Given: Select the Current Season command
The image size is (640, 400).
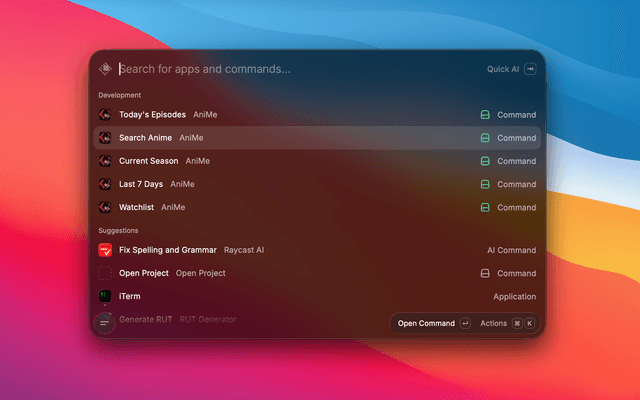Looking at the screenshot, I should (317, 161).
